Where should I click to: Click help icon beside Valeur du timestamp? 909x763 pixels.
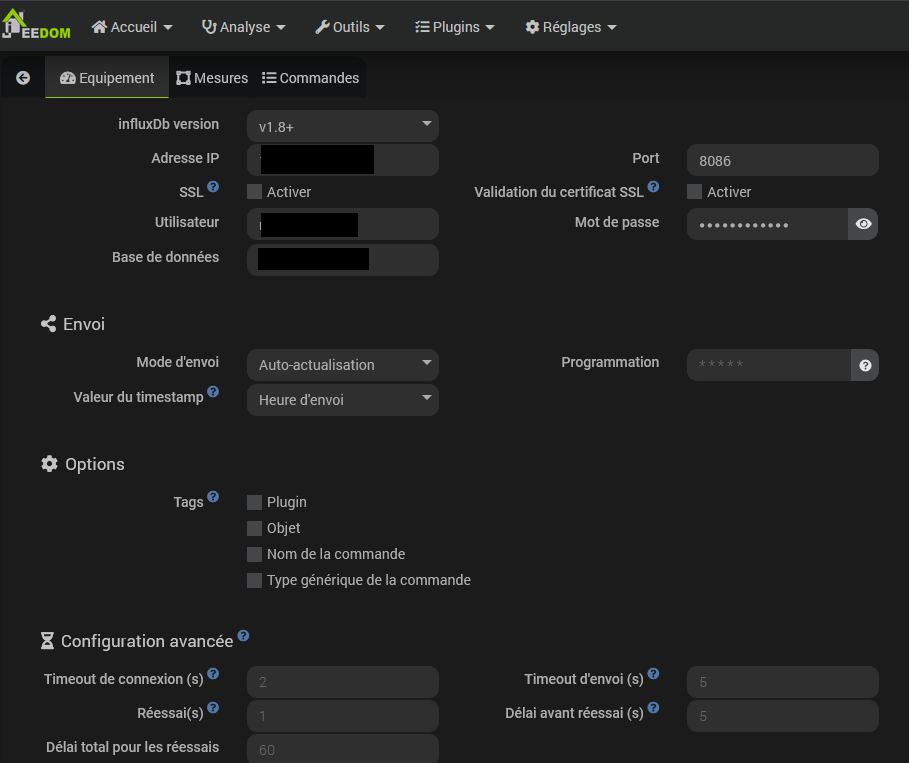(x=213, y=393)
